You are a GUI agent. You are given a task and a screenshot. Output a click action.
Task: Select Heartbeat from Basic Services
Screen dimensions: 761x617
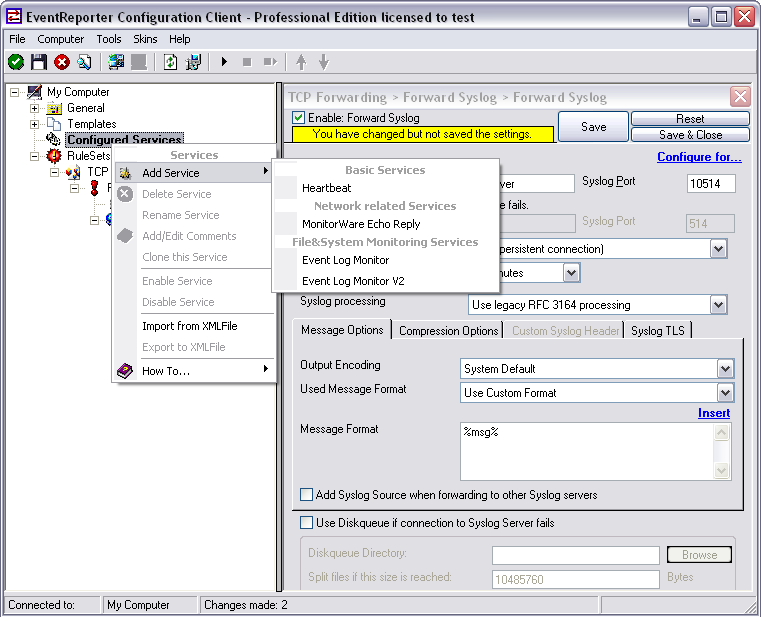coord(386,188)
